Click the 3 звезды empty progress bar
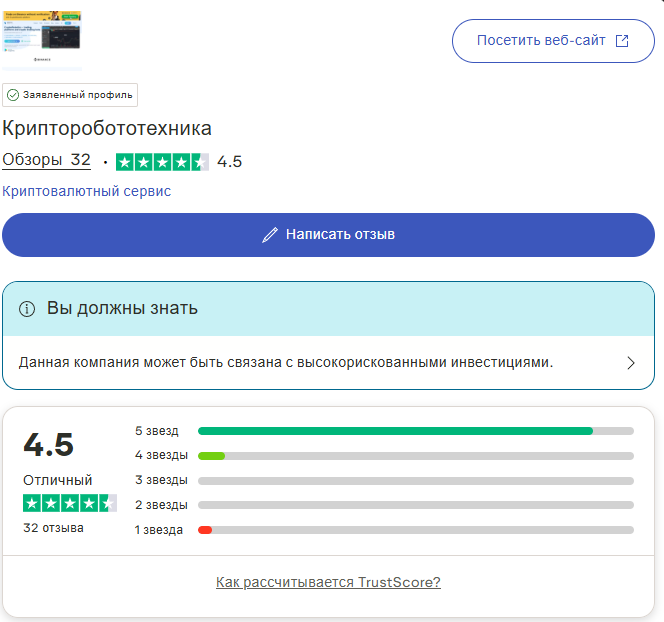This screenshot has width=664, height=622. 416,481
